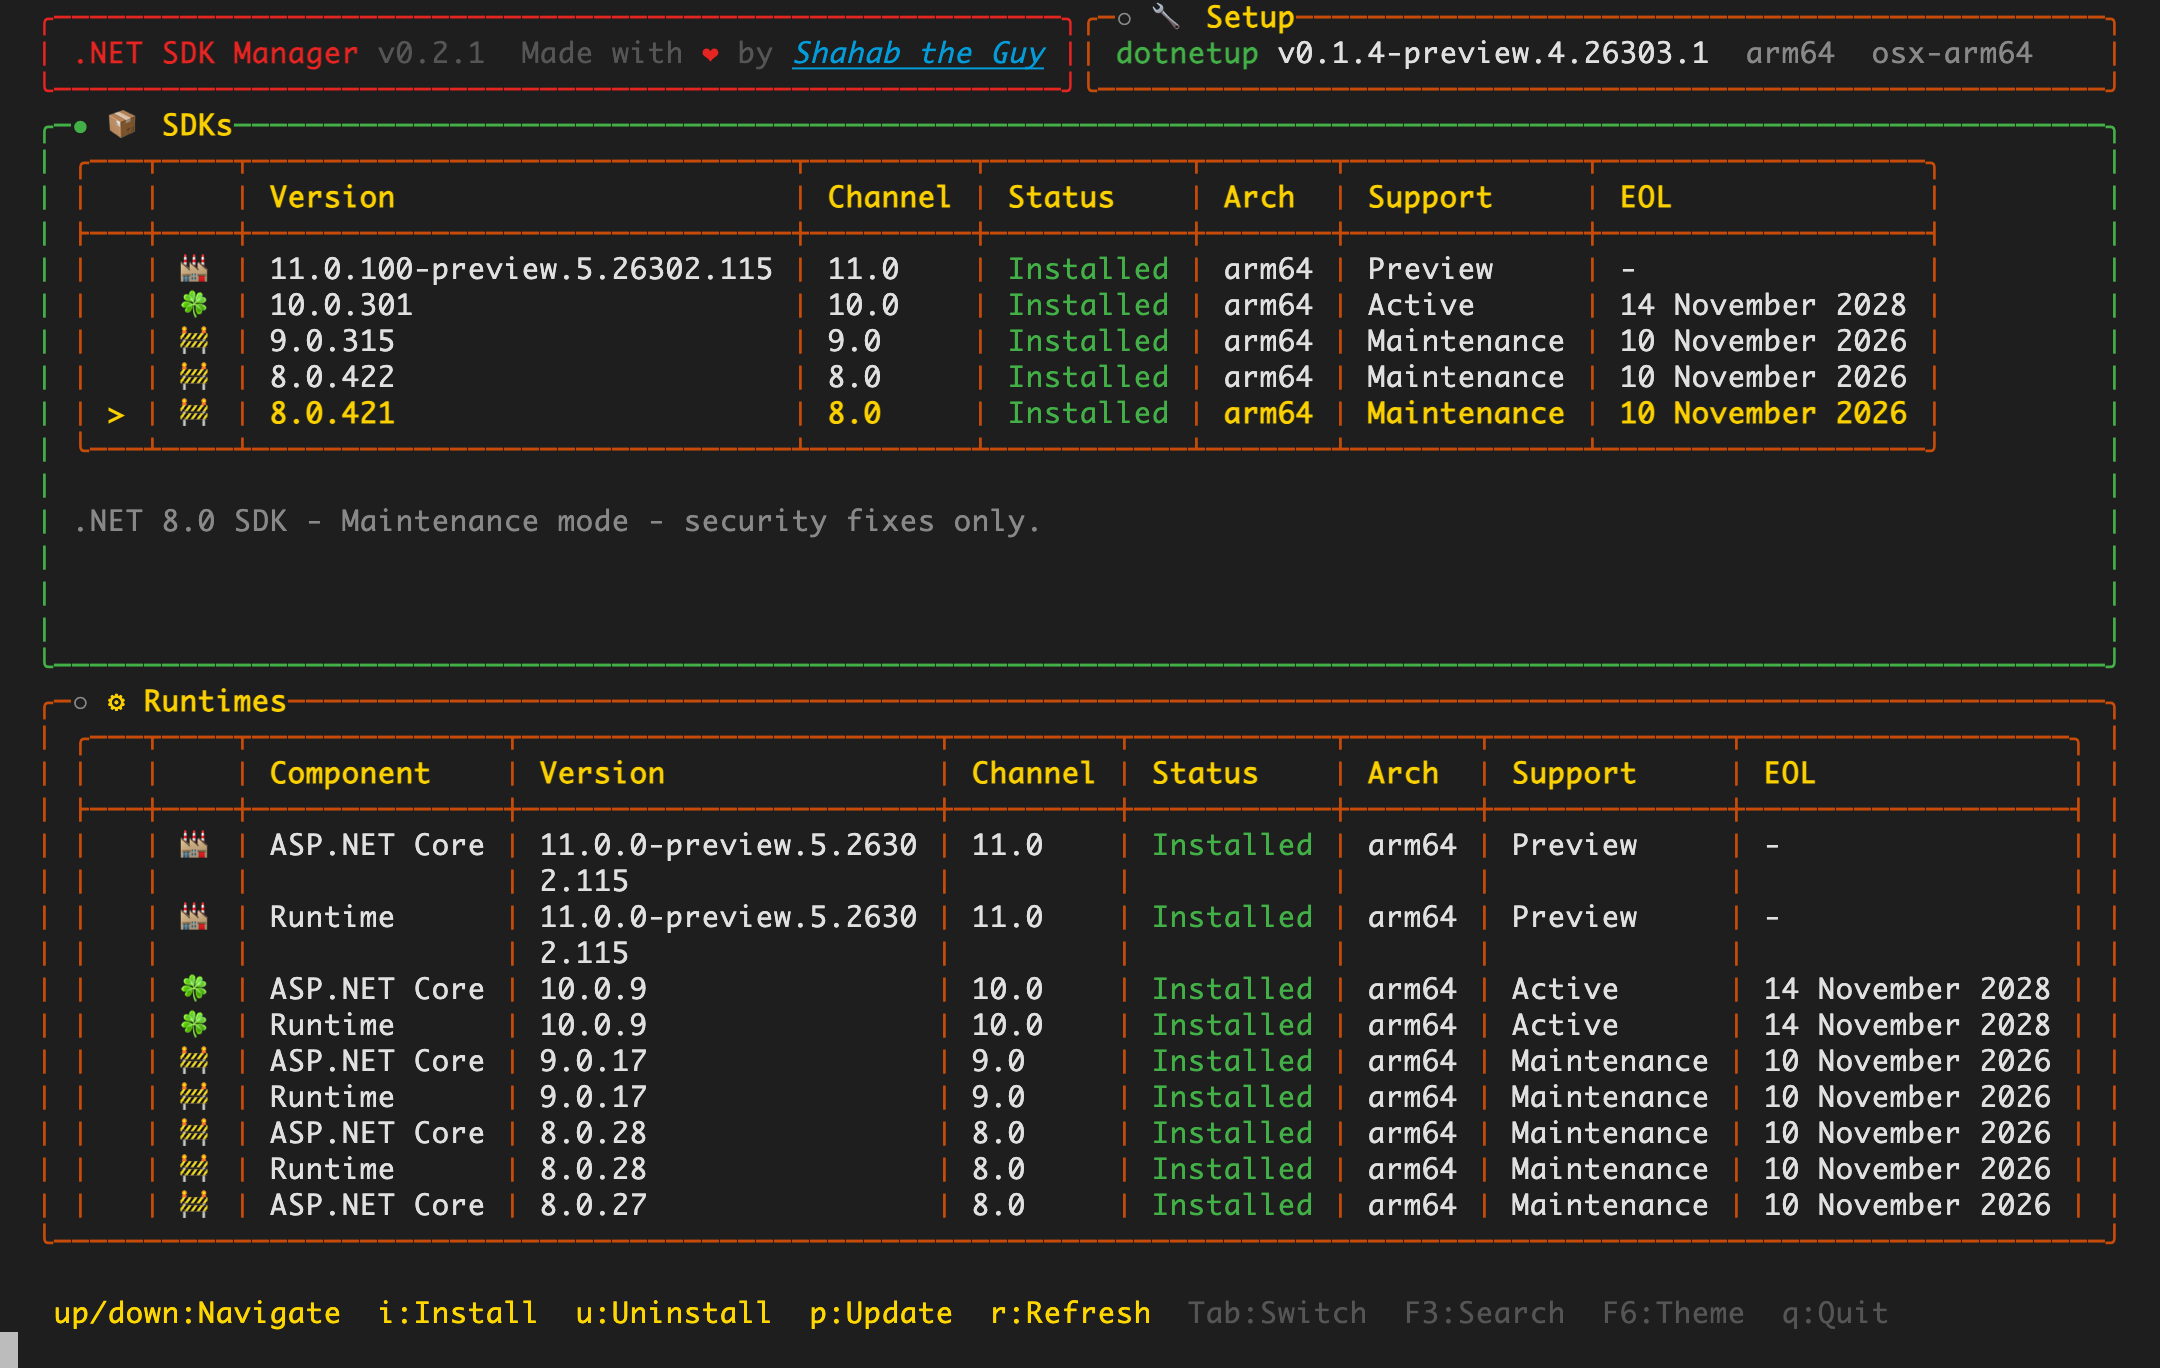Click the q:Quit shortcut
2160x1368 pixels.
(x=1835, y=1313)
